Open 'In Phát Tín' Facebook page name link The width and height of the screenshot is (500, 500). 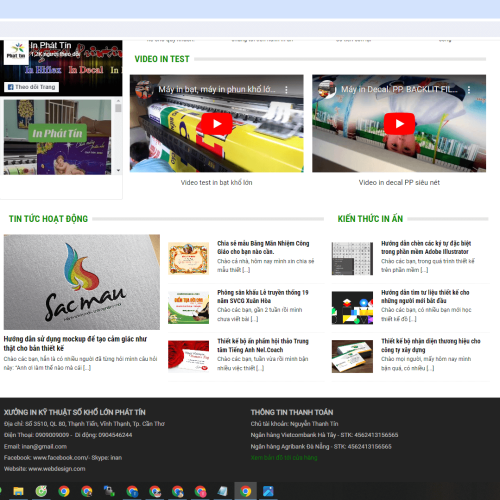(51, 45)
